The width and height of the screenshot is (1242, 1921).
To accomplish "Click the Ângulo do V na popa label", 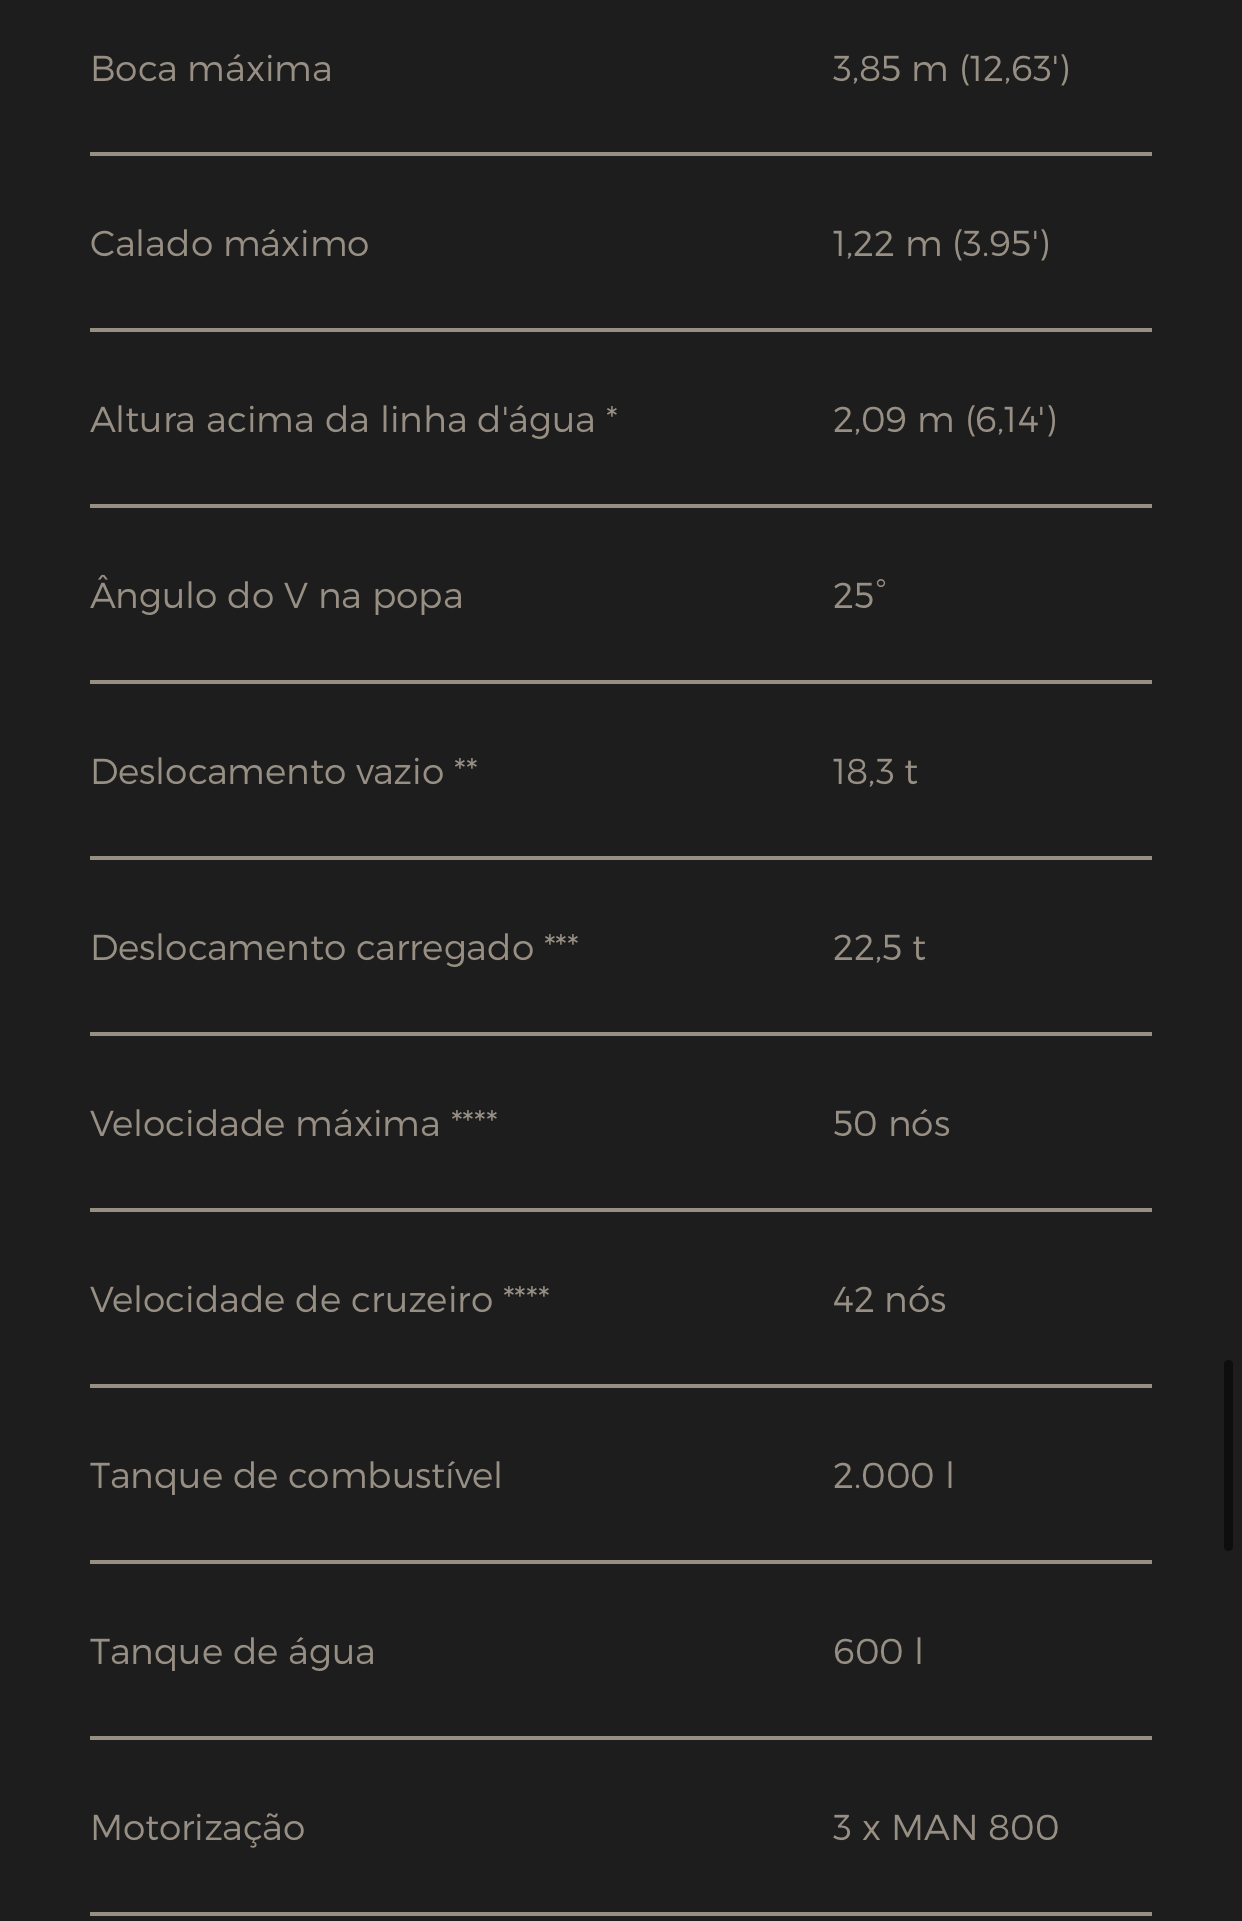I will [276, 596].
